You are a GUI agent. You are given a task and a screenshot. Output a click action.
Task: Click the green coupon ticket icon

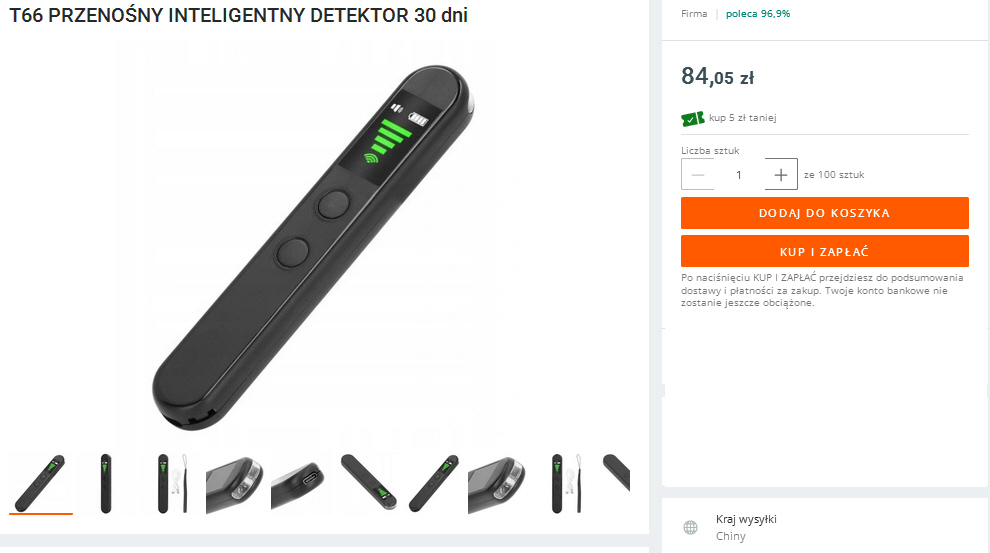coord(693,118)
